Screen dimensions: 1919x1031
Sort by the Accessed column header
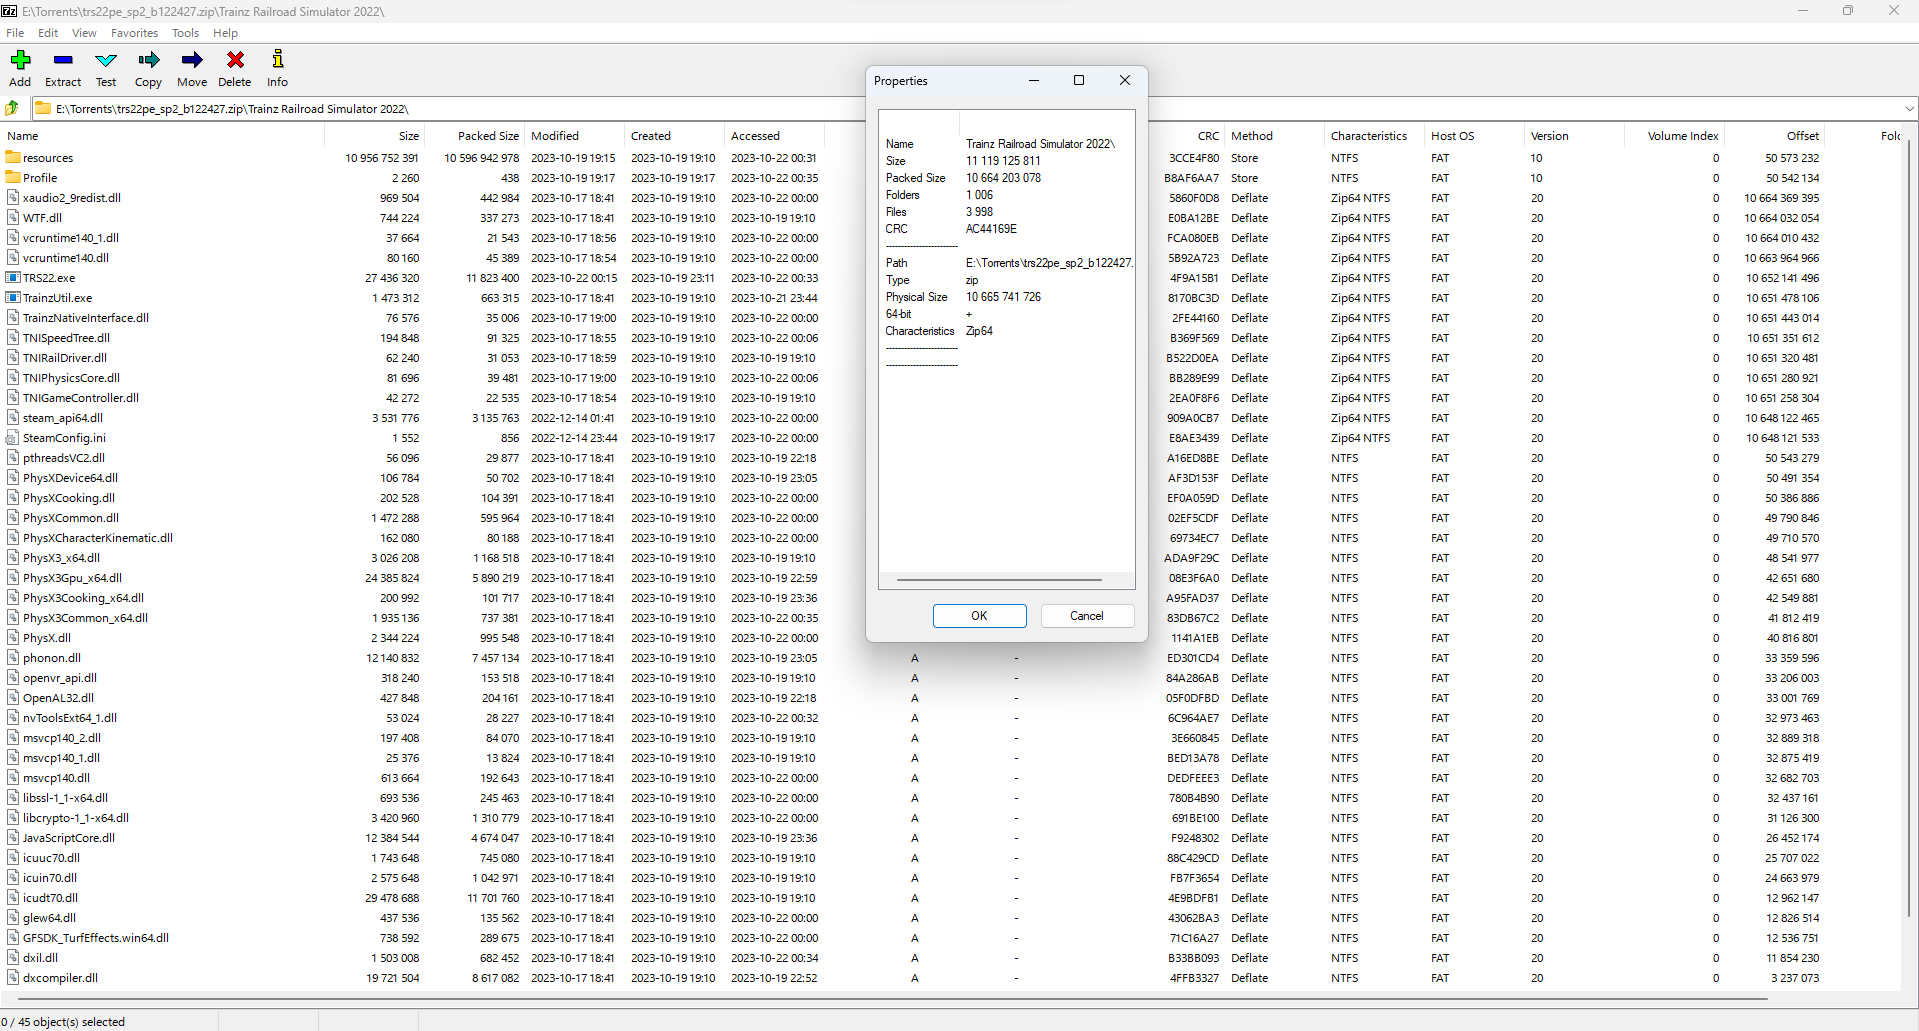(775, 136)
